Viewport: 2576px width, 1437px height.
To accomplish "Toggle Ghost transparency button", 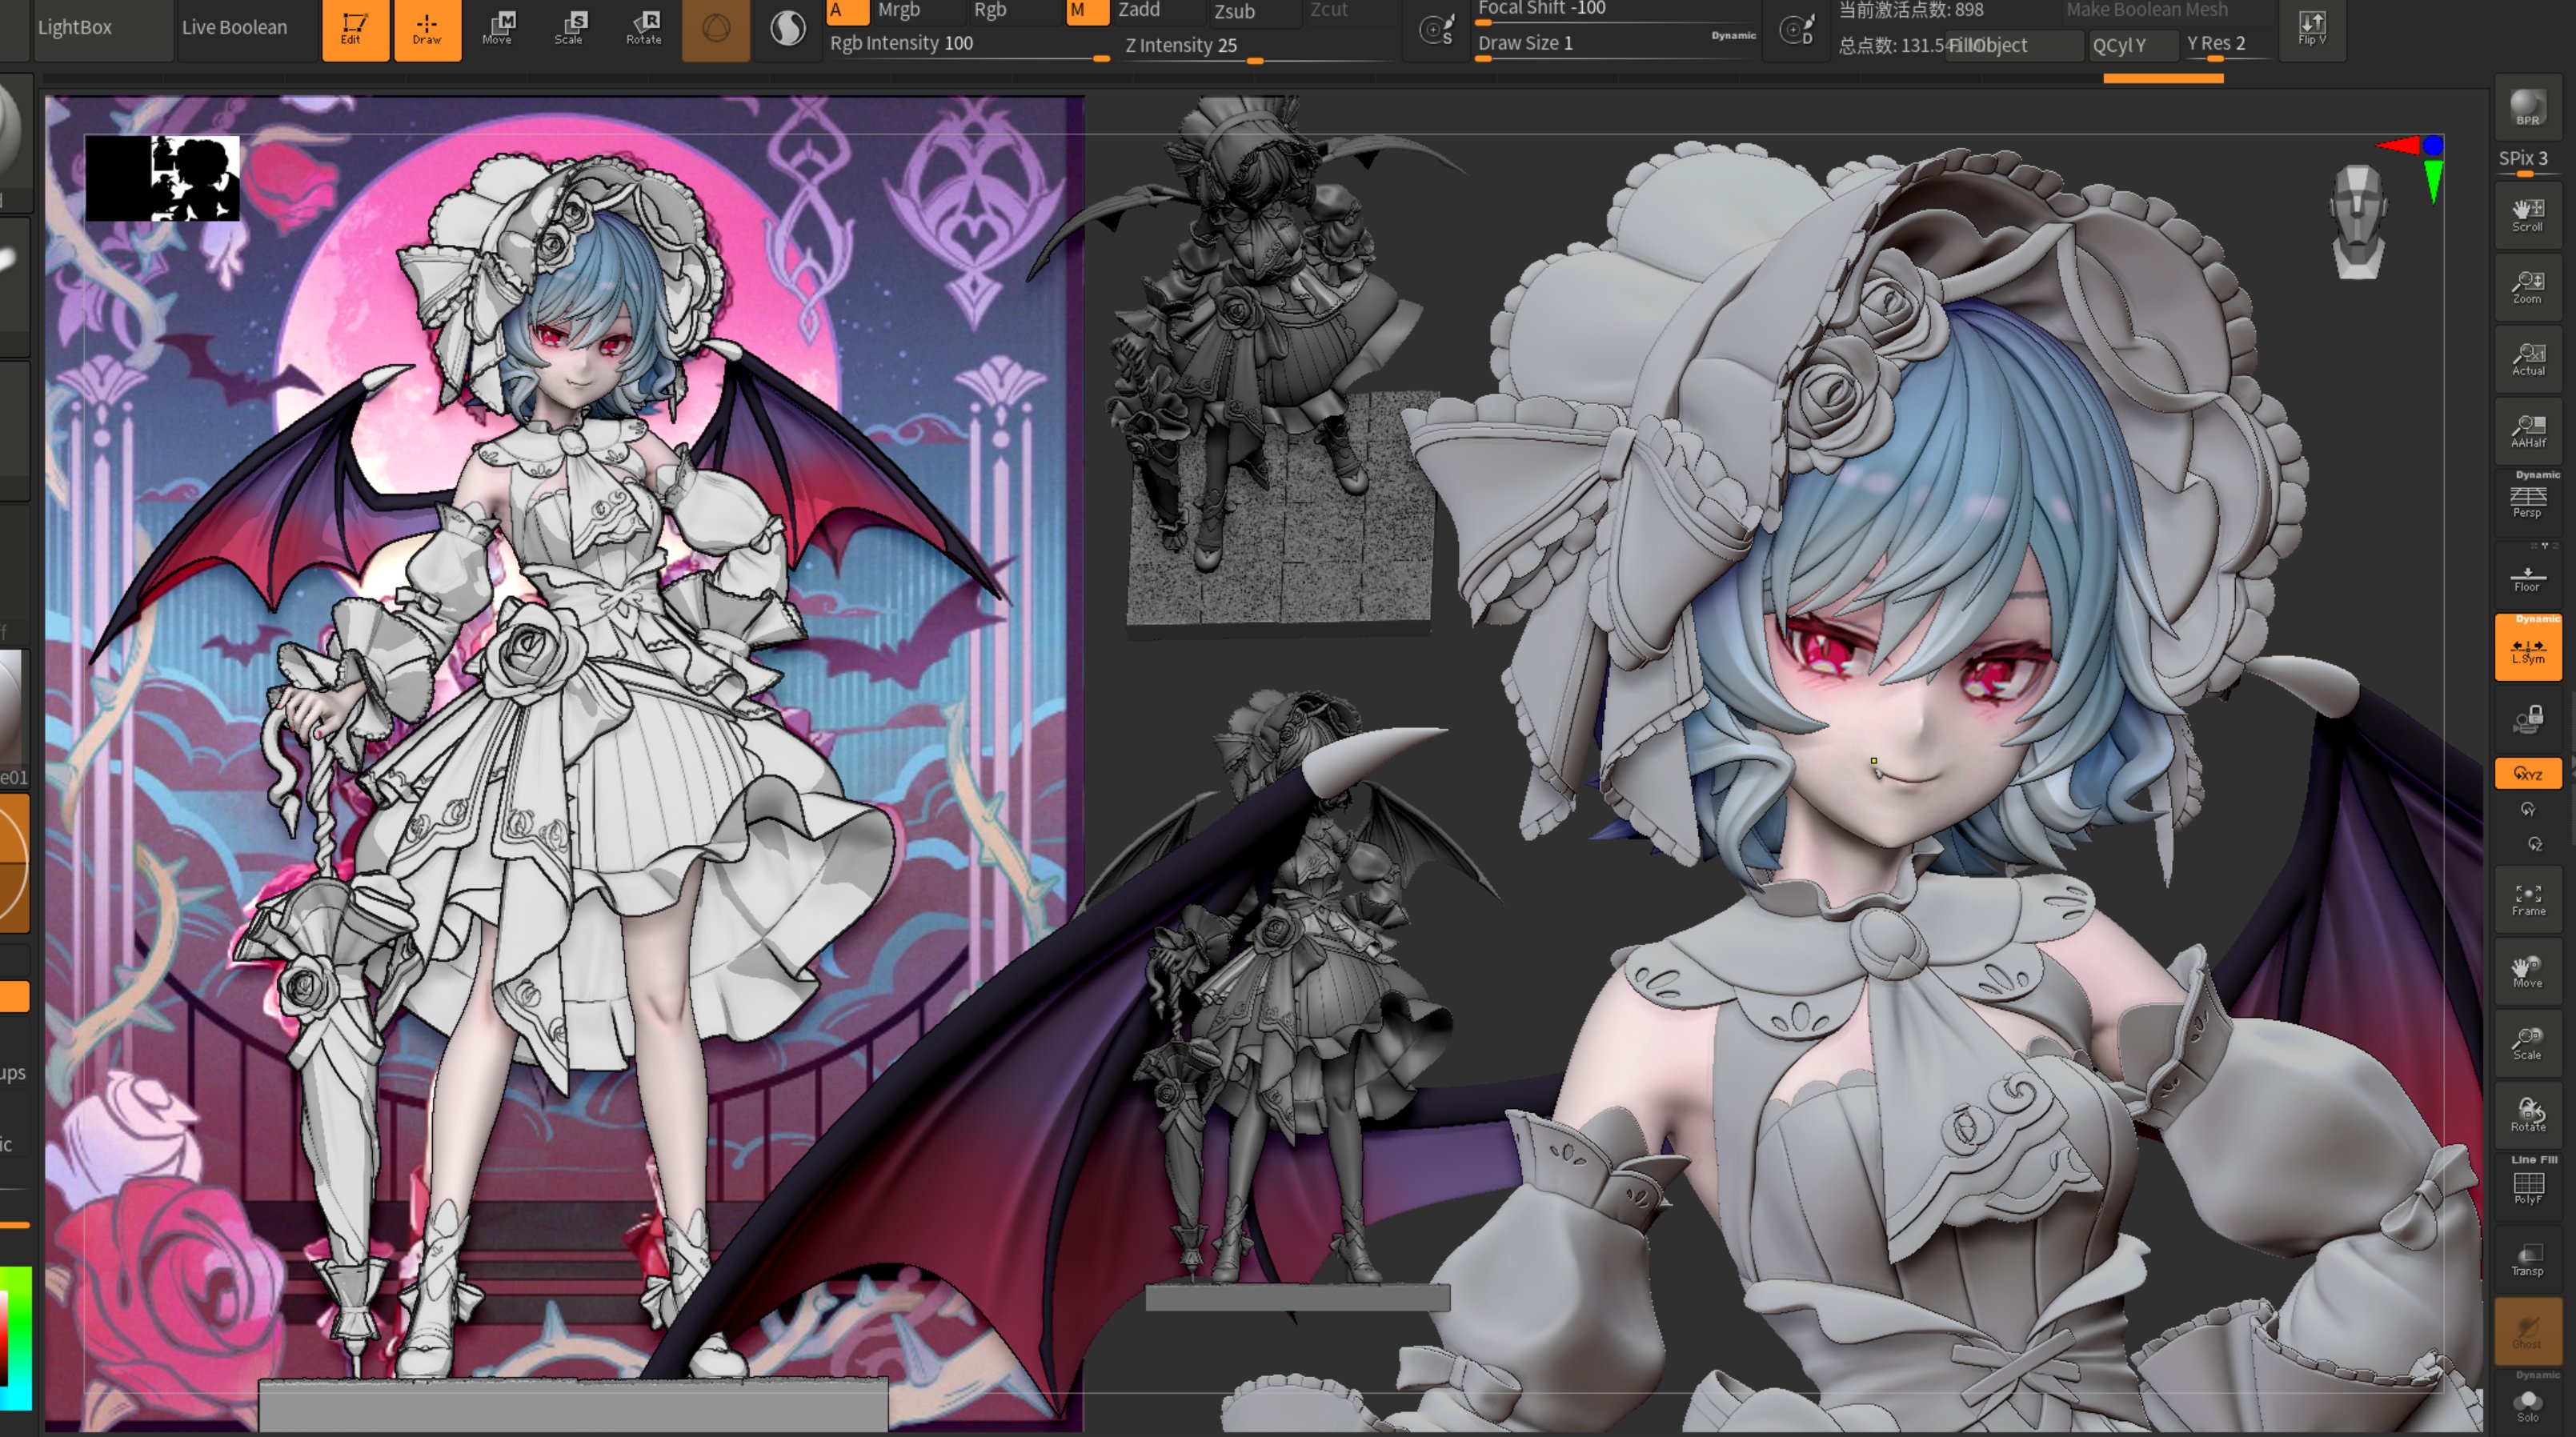I will click(2527, 1331).
